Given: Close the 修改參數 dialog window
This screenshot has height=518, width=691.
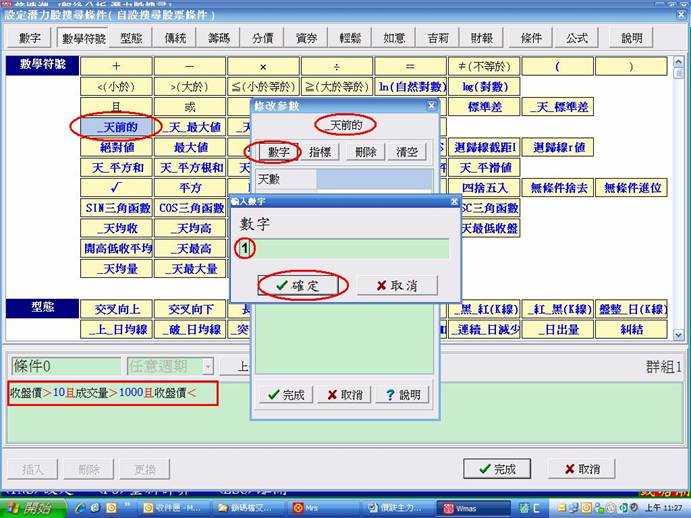Looking at the screenshot, I should (432, 105).
